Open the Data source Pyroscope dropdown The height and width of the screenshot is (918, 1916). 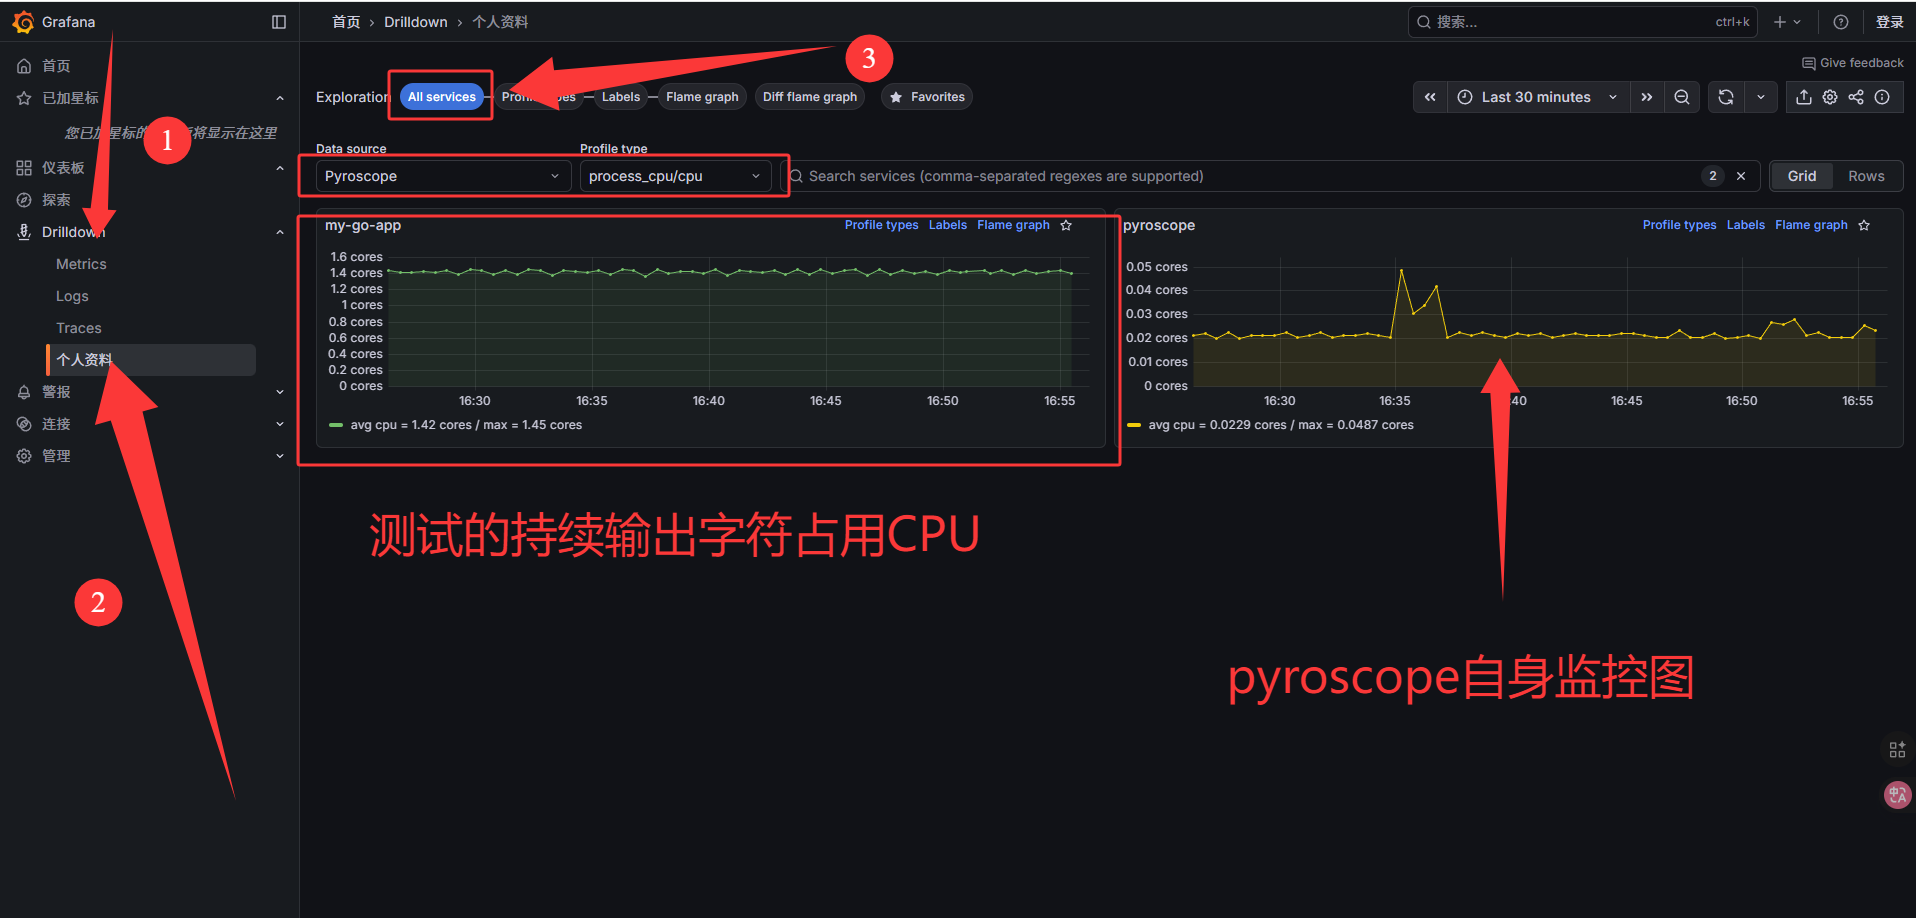(x=442, y=176)
